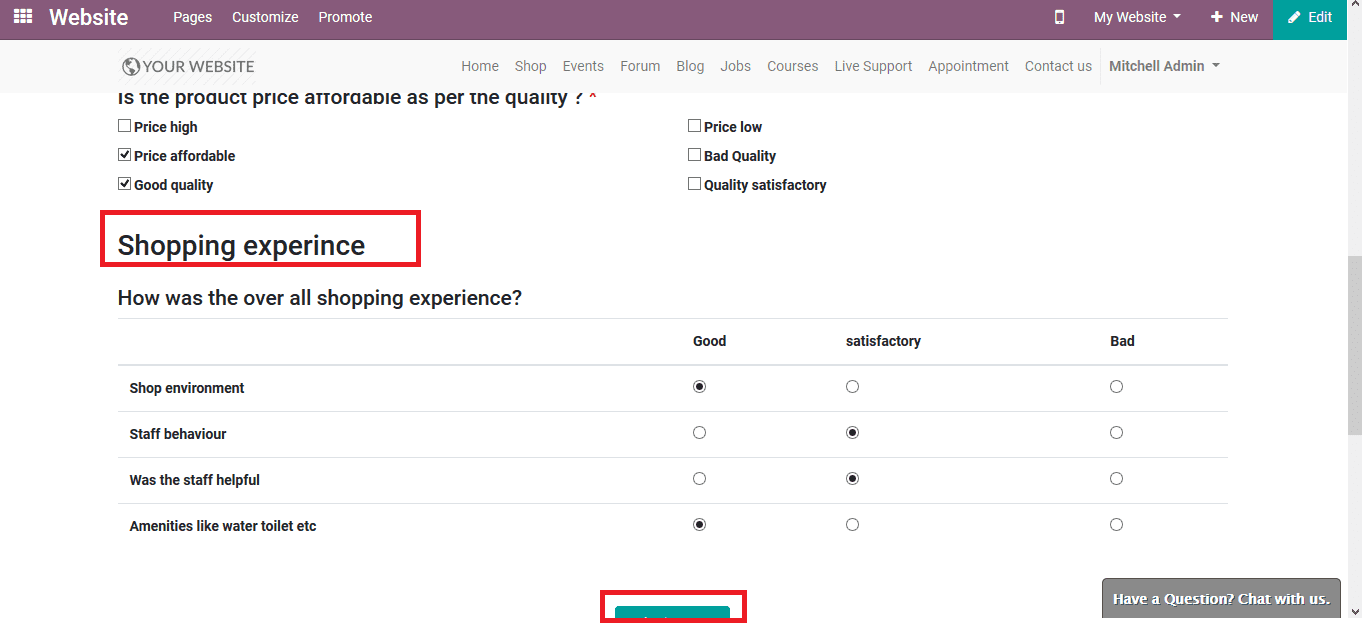
Task: Select satisfactory for Amenities like water toilet
Action: [x=852, y=525]
